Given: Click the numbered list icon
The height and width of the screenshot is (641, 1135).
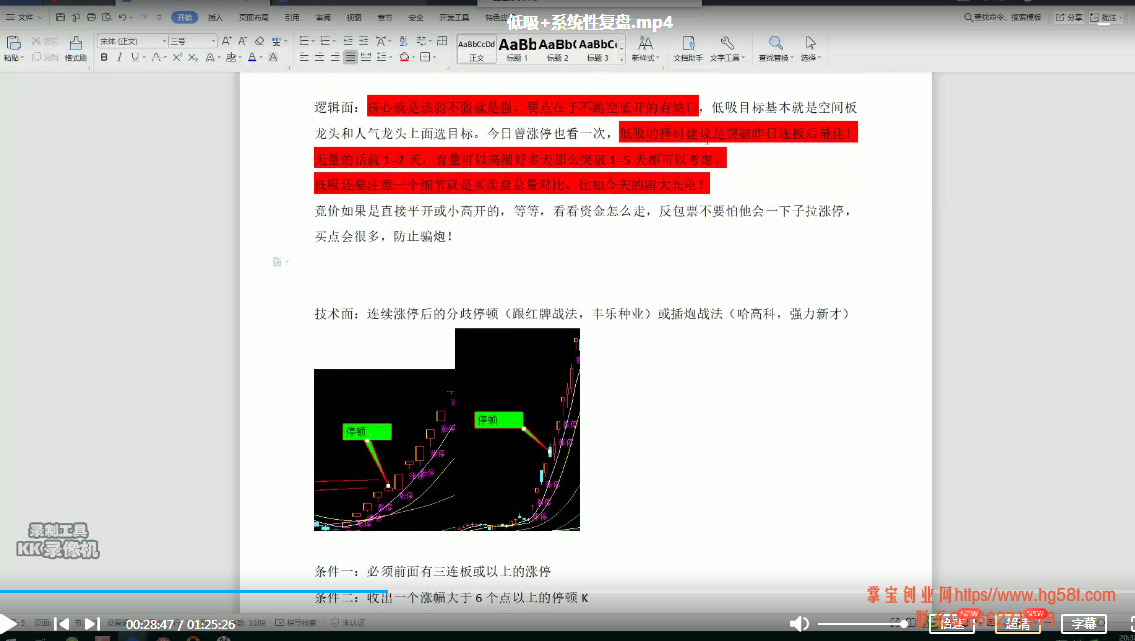Looking at the screenshot, I should [325, 41].
